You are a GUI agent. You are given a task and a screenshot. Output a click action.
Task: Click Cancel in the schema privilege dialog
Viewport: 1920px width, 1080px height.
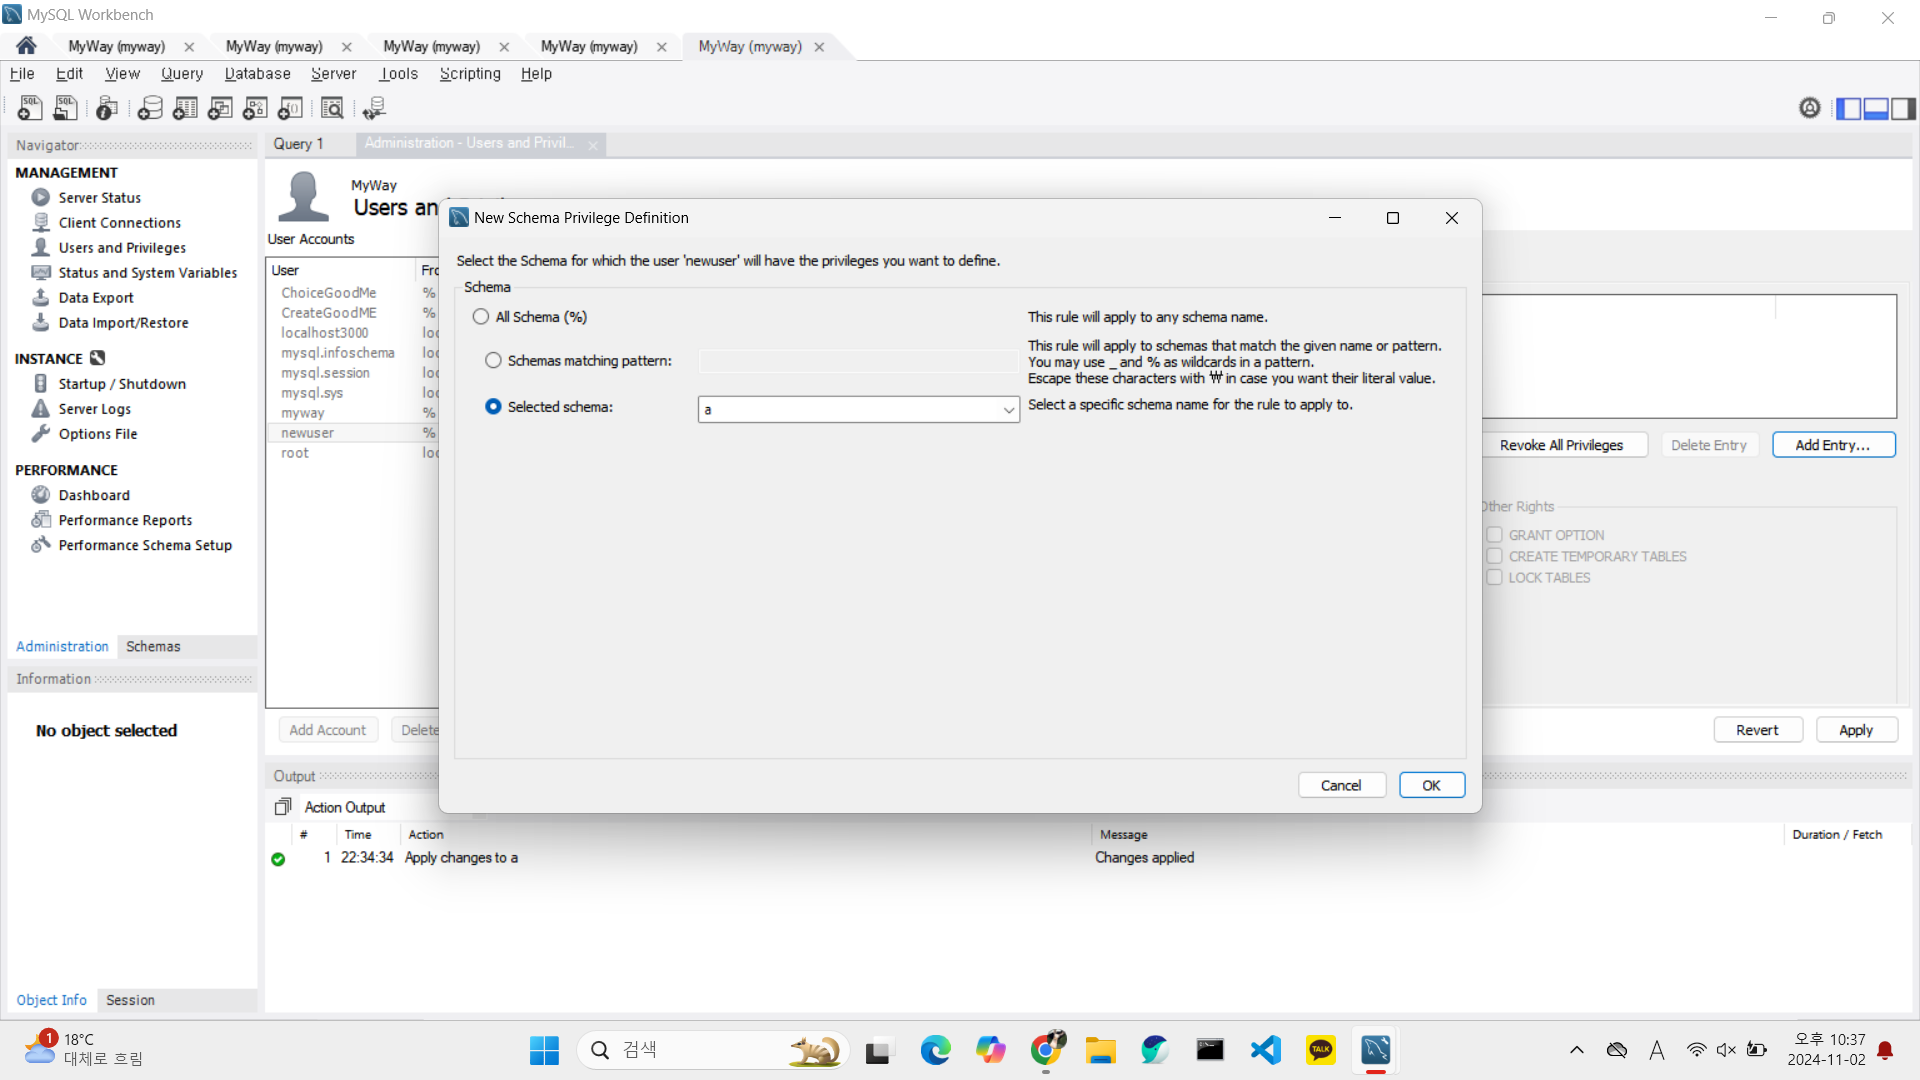click(1341, 786)
